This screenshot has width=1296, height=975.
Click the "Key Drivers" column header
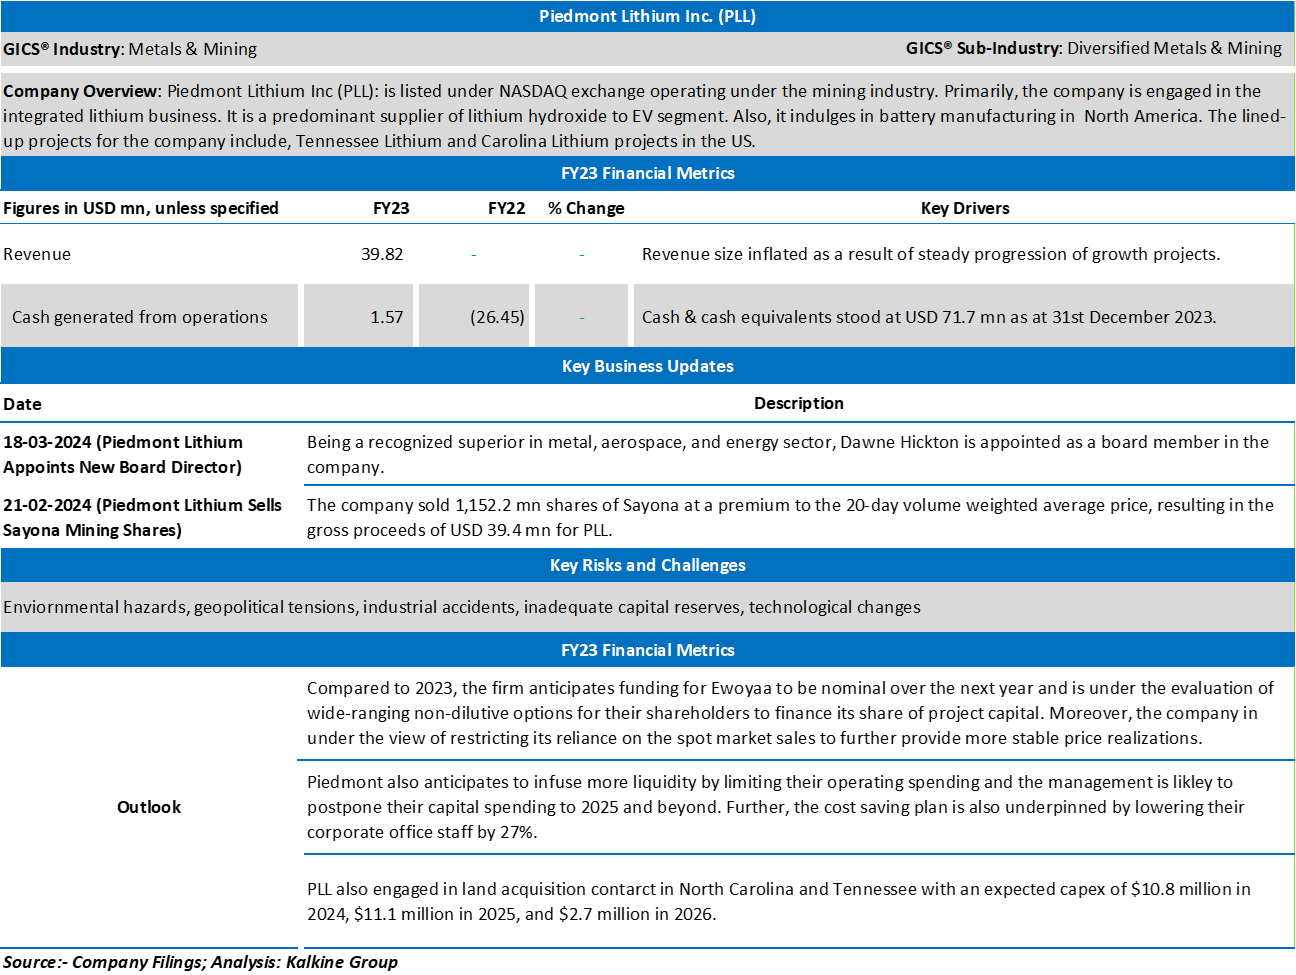965,208
